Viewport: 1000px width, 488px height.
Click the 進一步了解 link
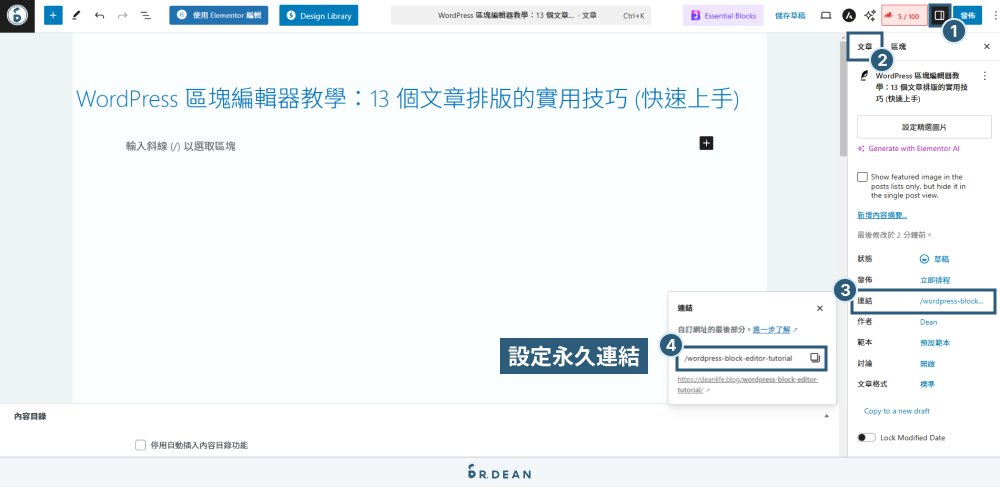tap(772, 330)
